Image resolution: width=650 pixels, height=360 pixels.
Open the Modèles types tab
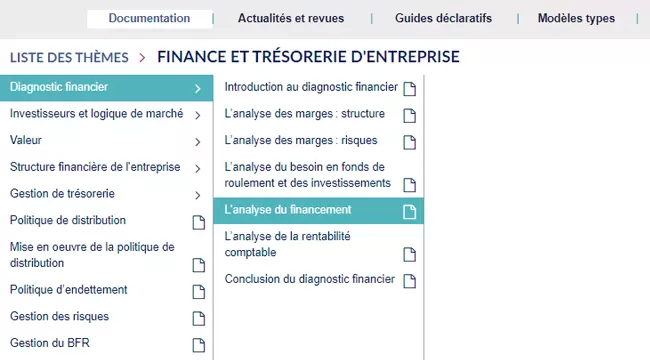576,18
